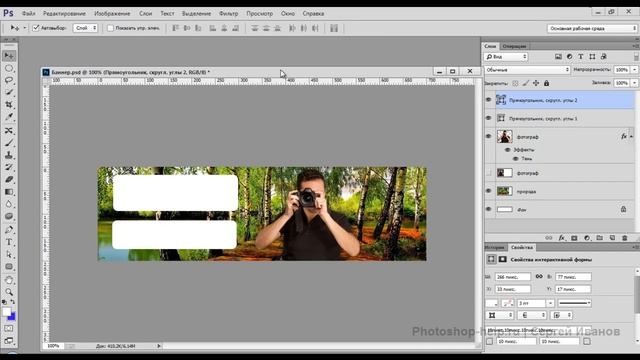
Task: Select the Eraser tool
Action: coord(9,180)
